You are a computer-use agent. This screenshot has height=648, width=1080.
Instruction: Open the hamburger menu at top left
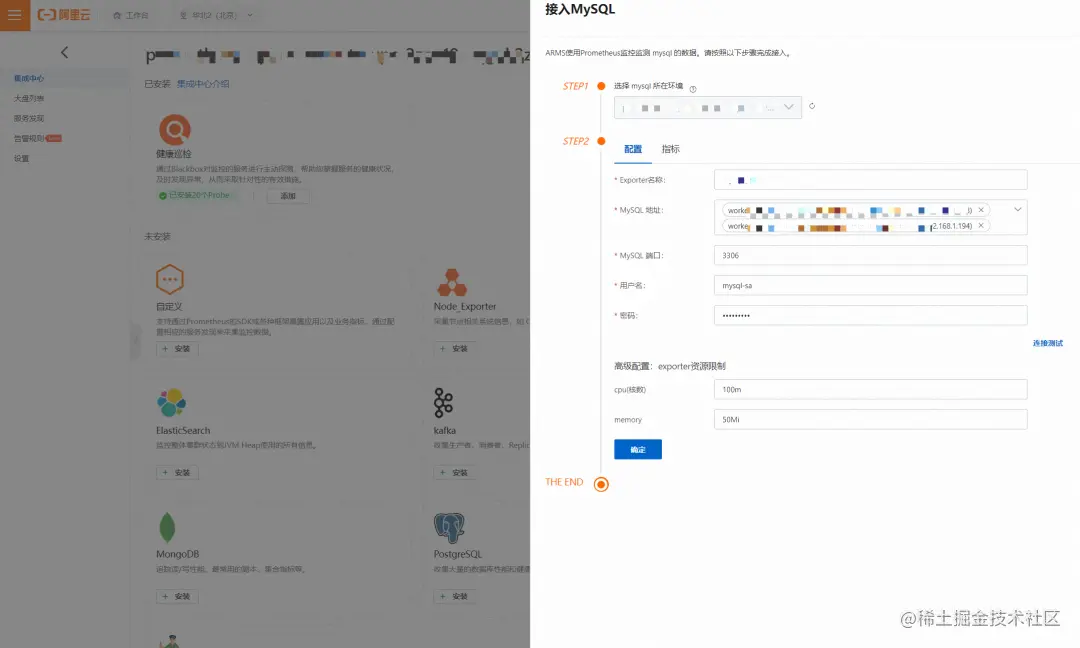pyautogui.click(x=14, y=14)
